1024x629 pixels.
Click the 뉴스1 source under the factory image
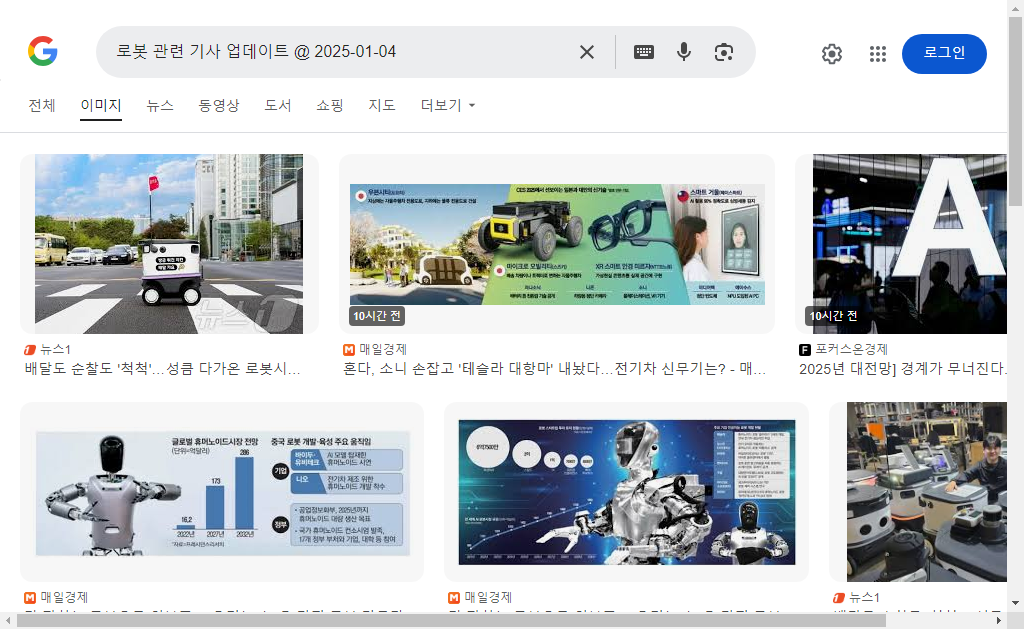click(x=856, y=598)
